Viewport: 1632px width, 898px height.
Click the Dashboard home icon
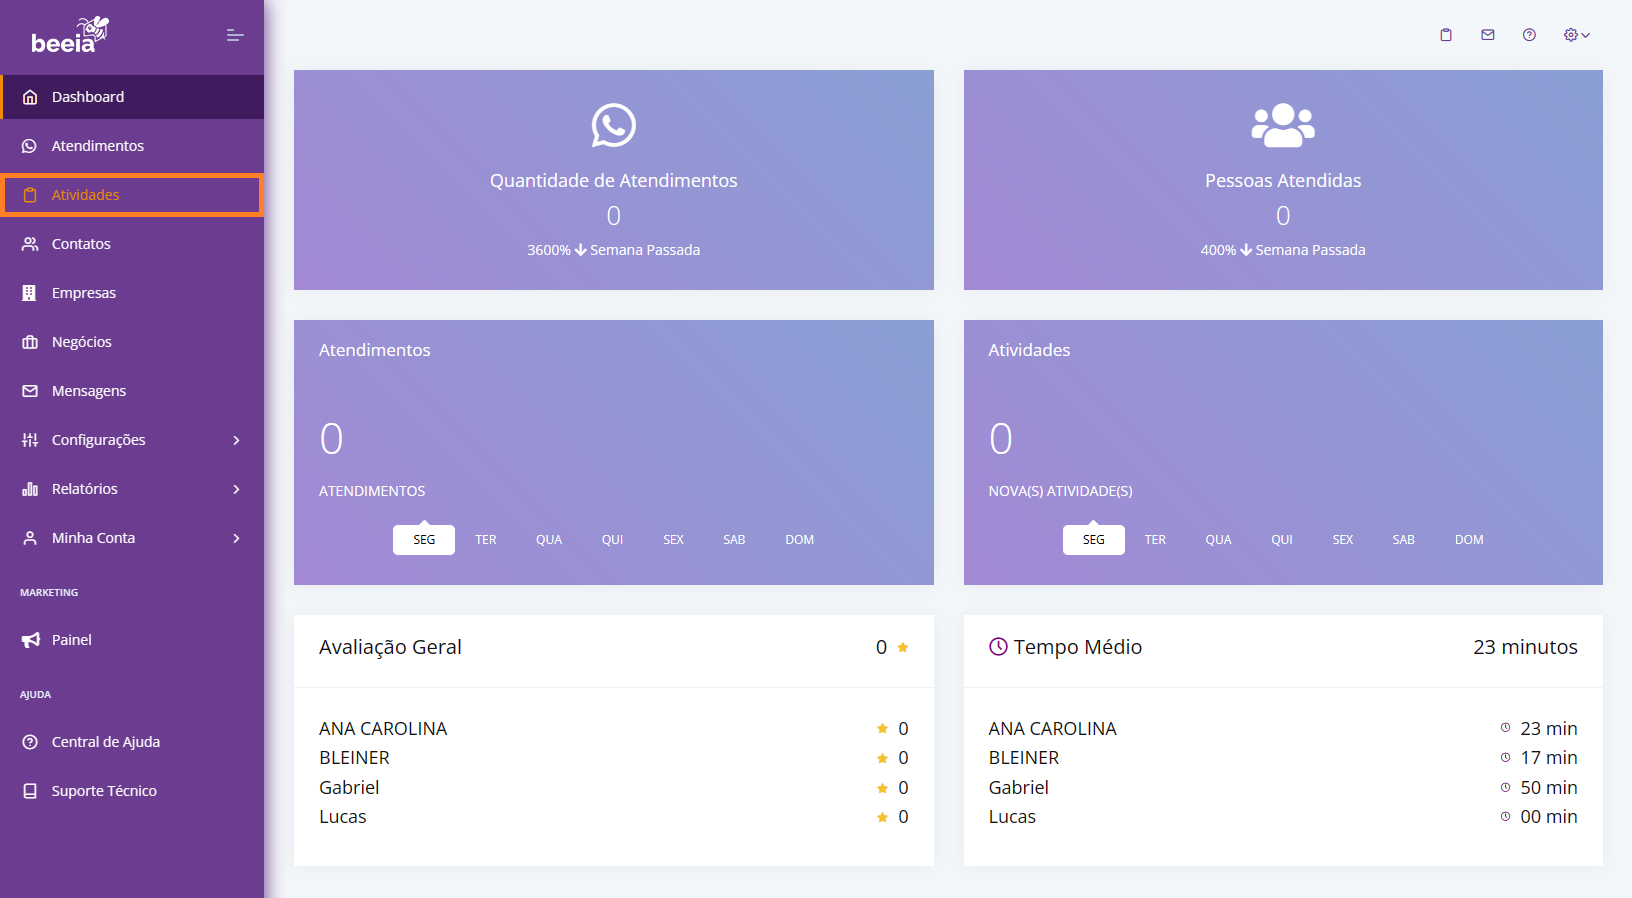pyautogui.click(x=30, y=97)
